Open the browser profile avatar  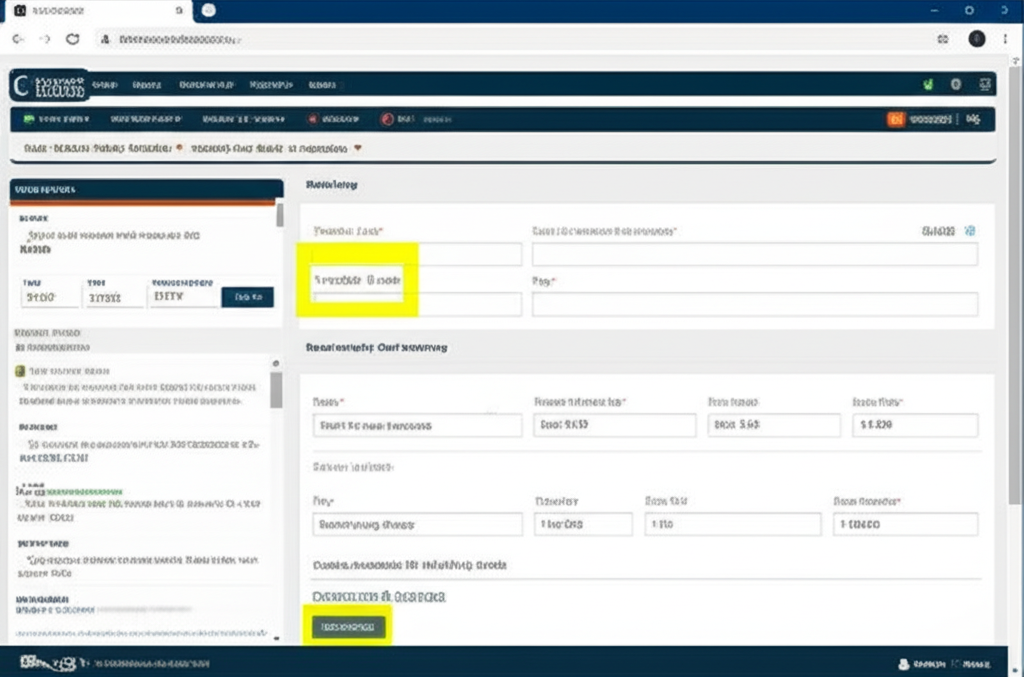pos(977,39)
